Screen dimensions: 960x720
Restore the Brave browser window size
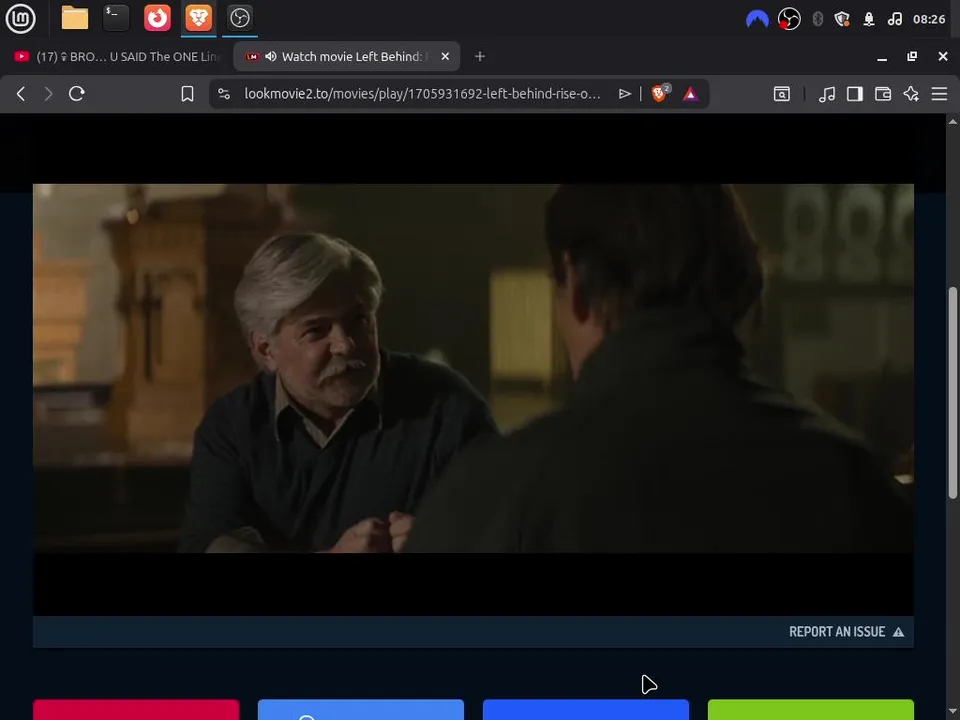point(912,56)
